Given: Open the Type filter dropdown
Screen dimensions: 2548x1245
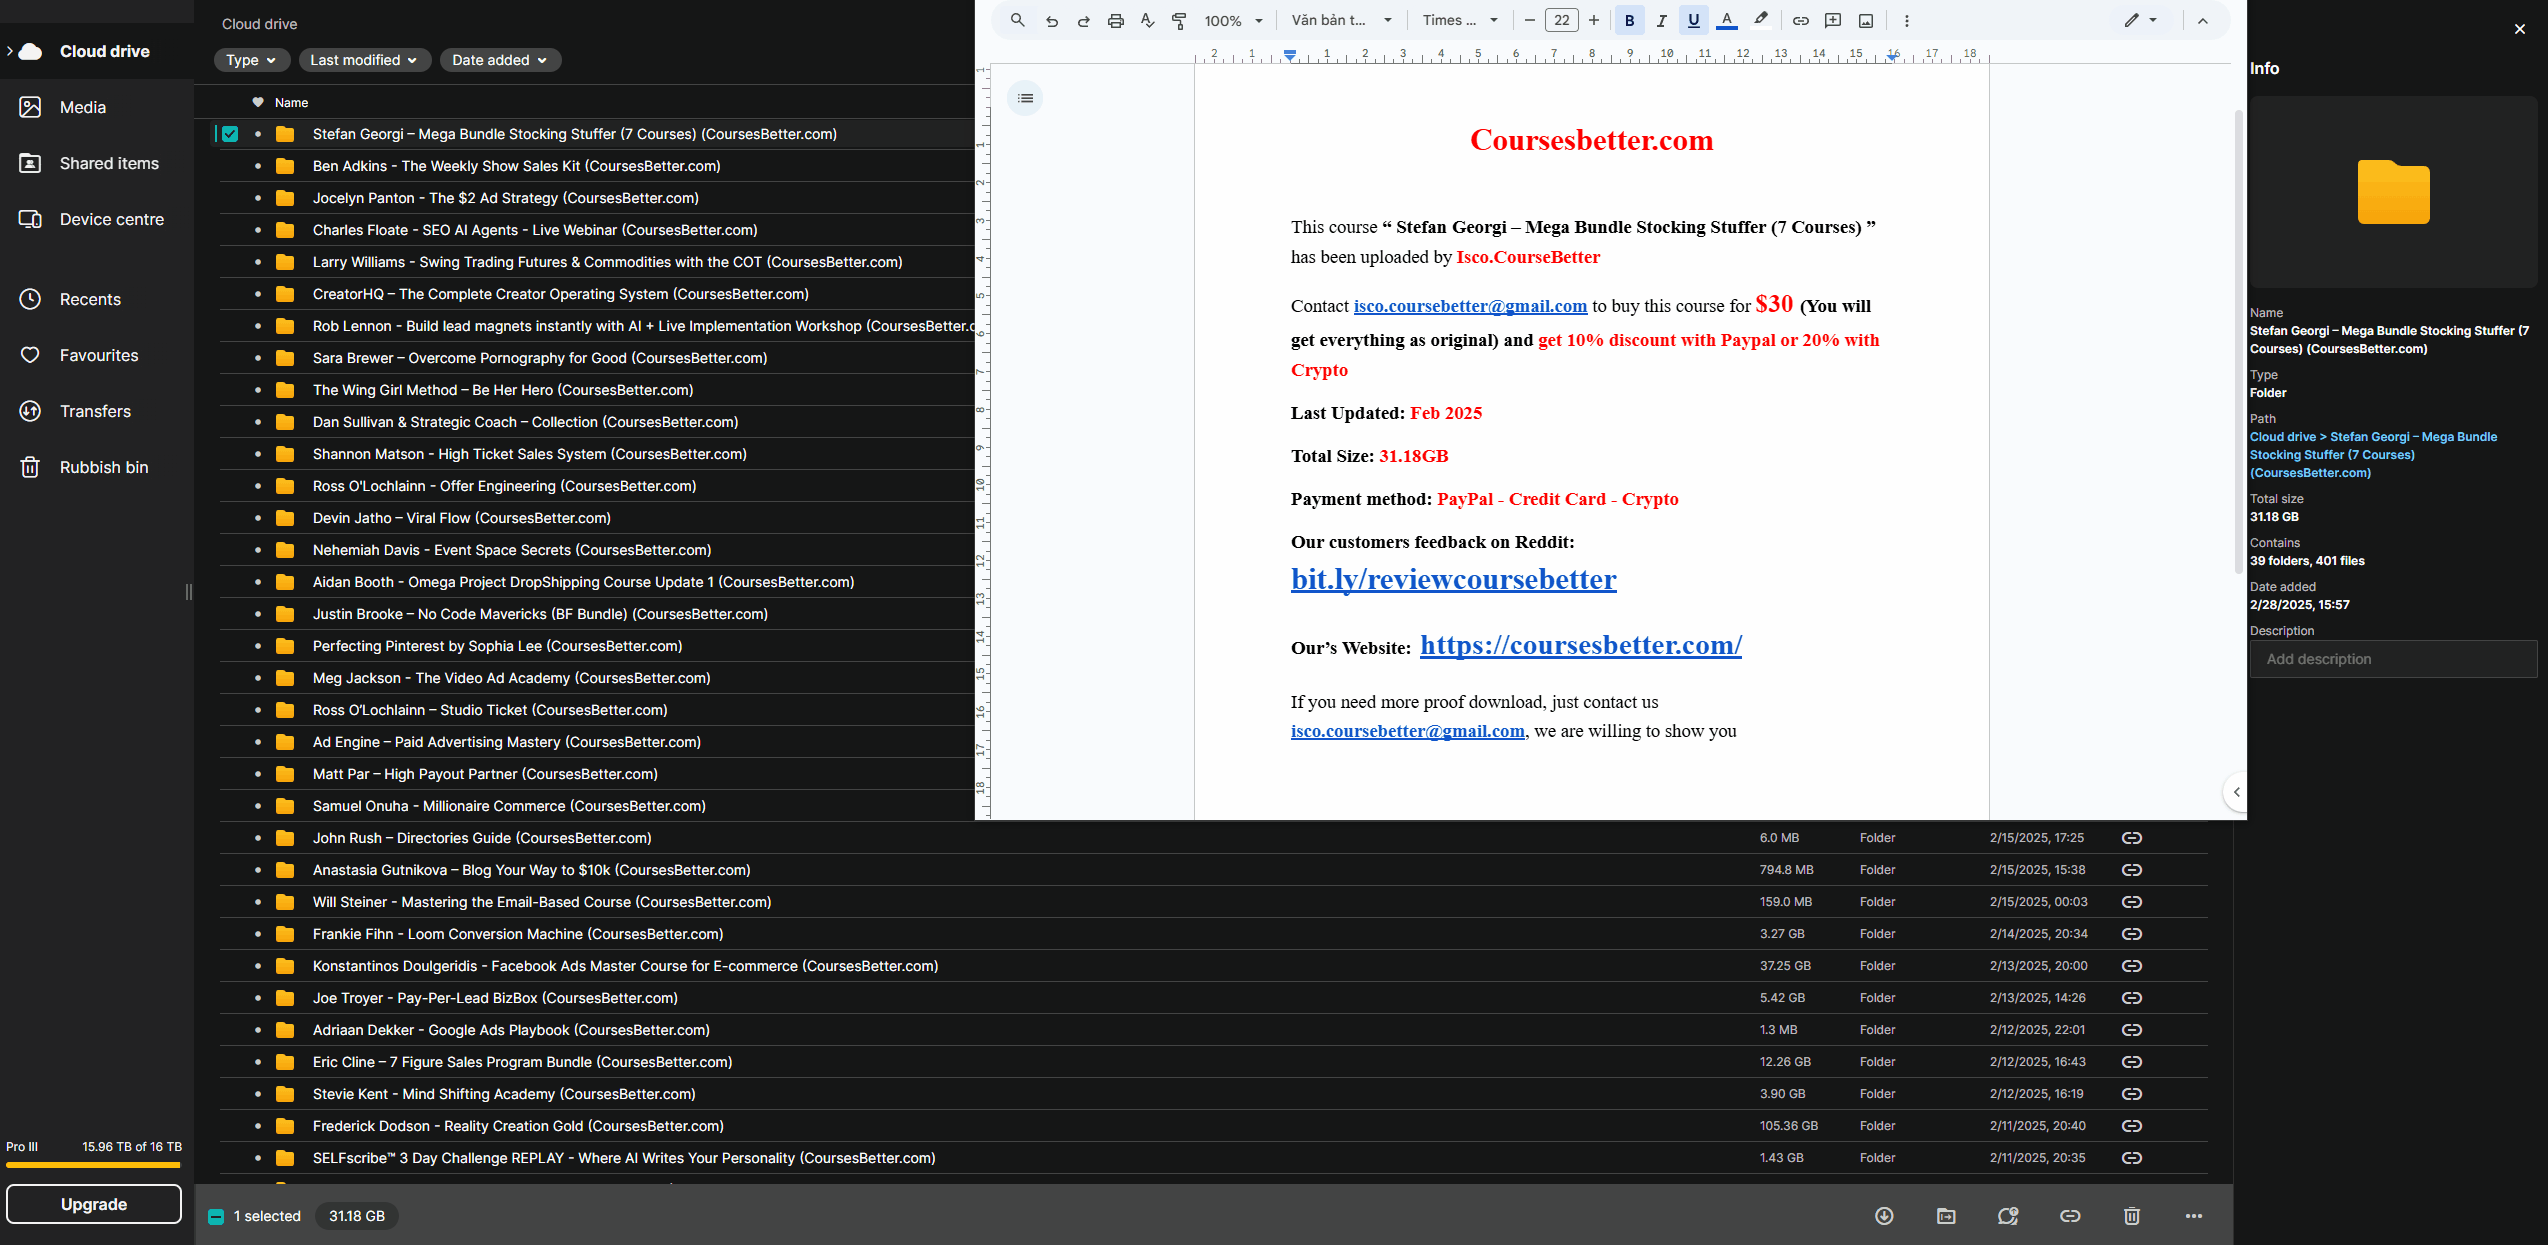Looking at the screenshot, I should 251,60.
